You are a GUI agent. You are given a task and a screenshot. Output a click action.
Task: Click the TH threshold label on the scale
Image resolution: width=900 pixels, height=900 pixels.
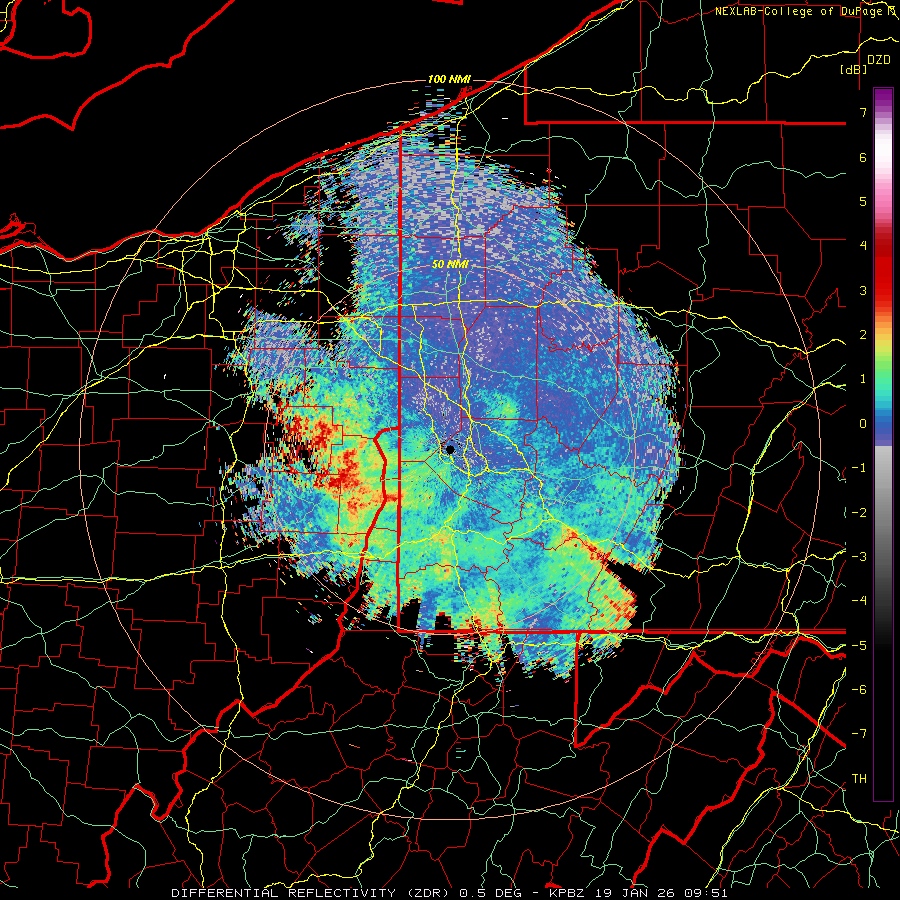[859, 778]
